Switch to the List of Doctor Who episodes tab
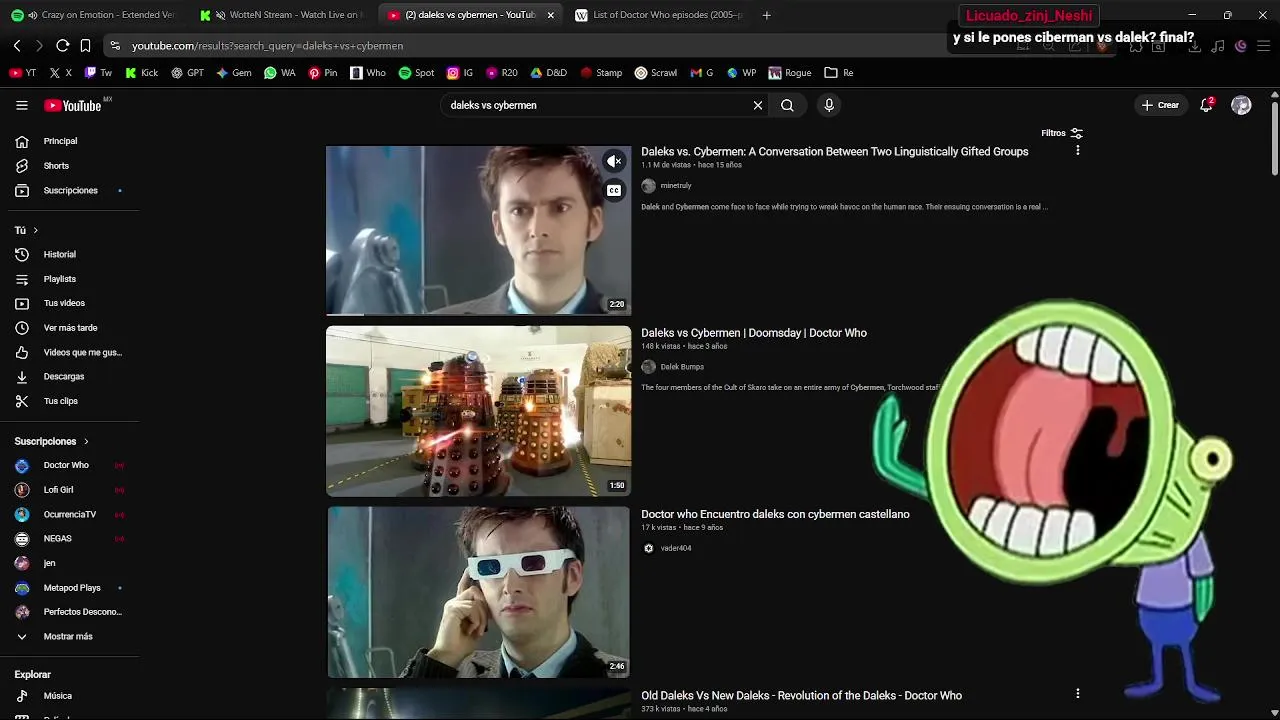This screenshot has width=1280, height=720. click(657, 15)
